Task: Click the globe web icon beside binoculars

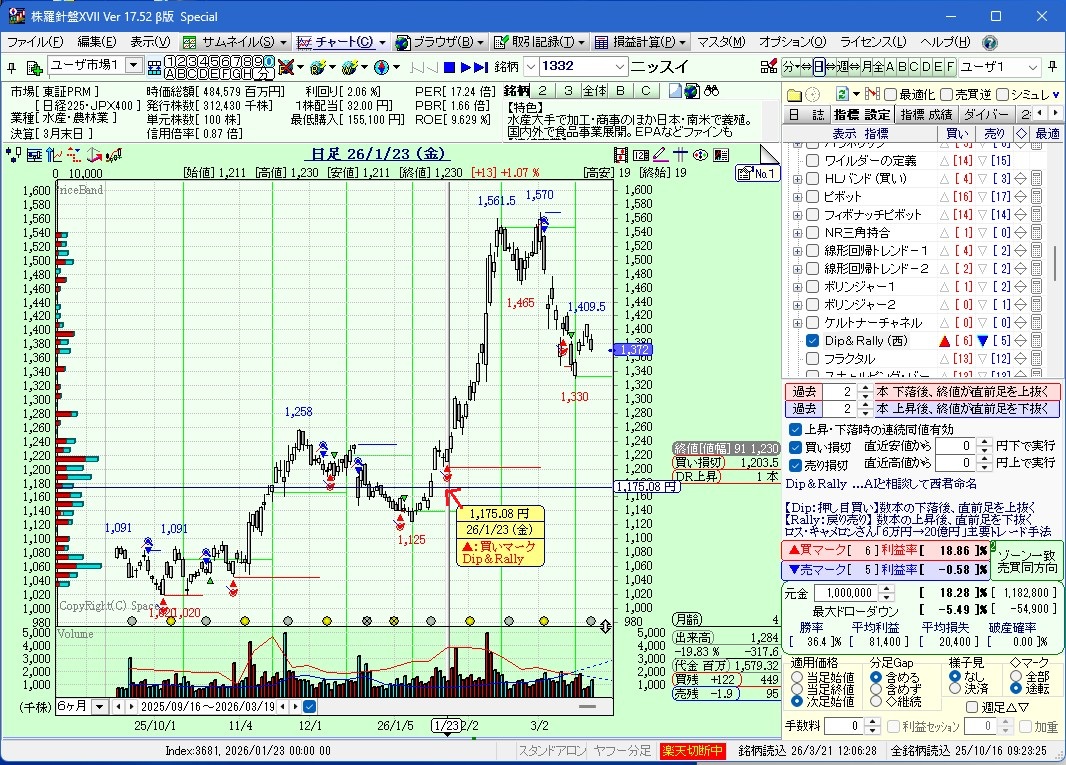Action: point(692,91)
